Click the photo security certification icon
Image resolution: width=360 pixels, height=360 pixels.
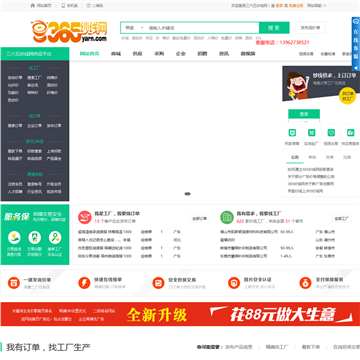(234, 283)
